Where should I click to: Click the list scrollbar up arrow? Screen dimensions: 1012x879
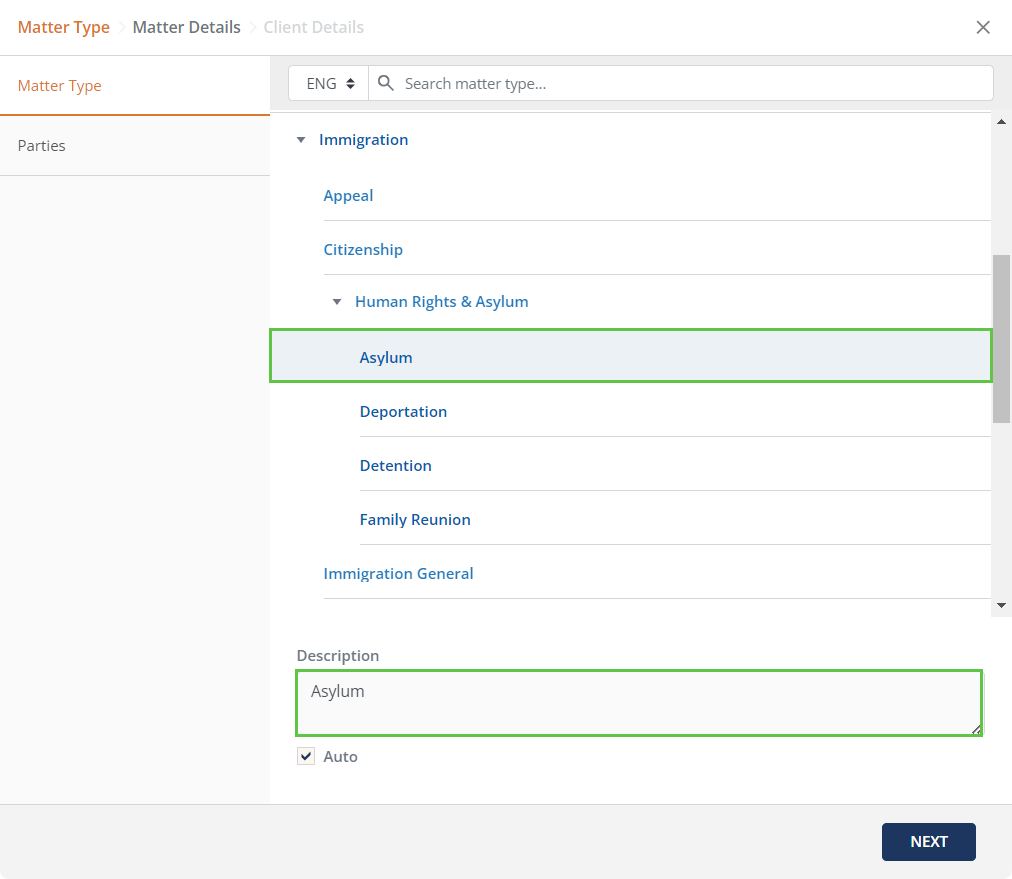1001,122
